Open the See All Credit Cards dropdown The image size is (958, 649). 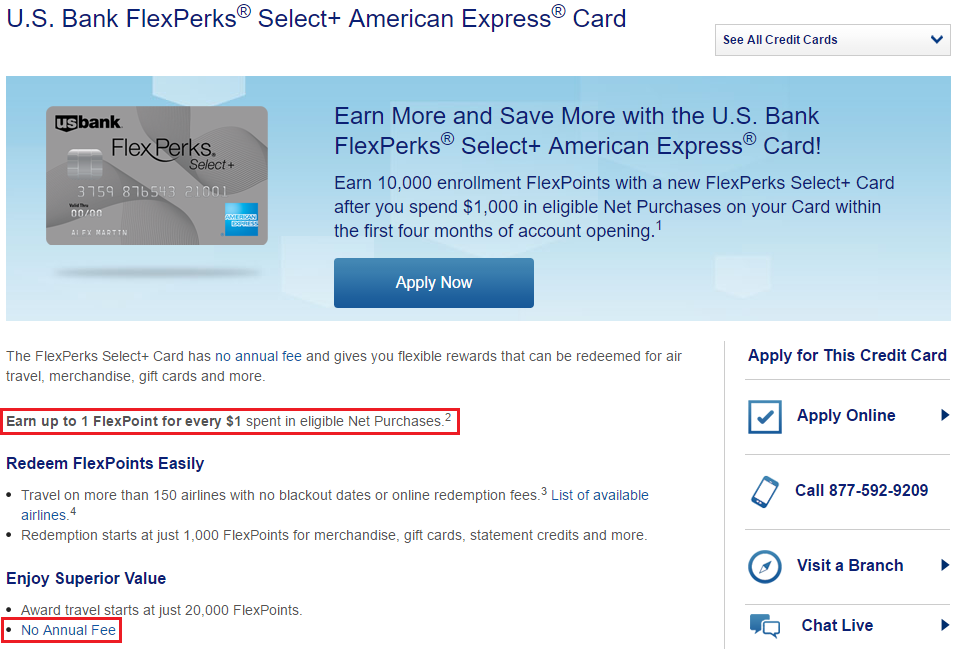[x=832, y=40]
